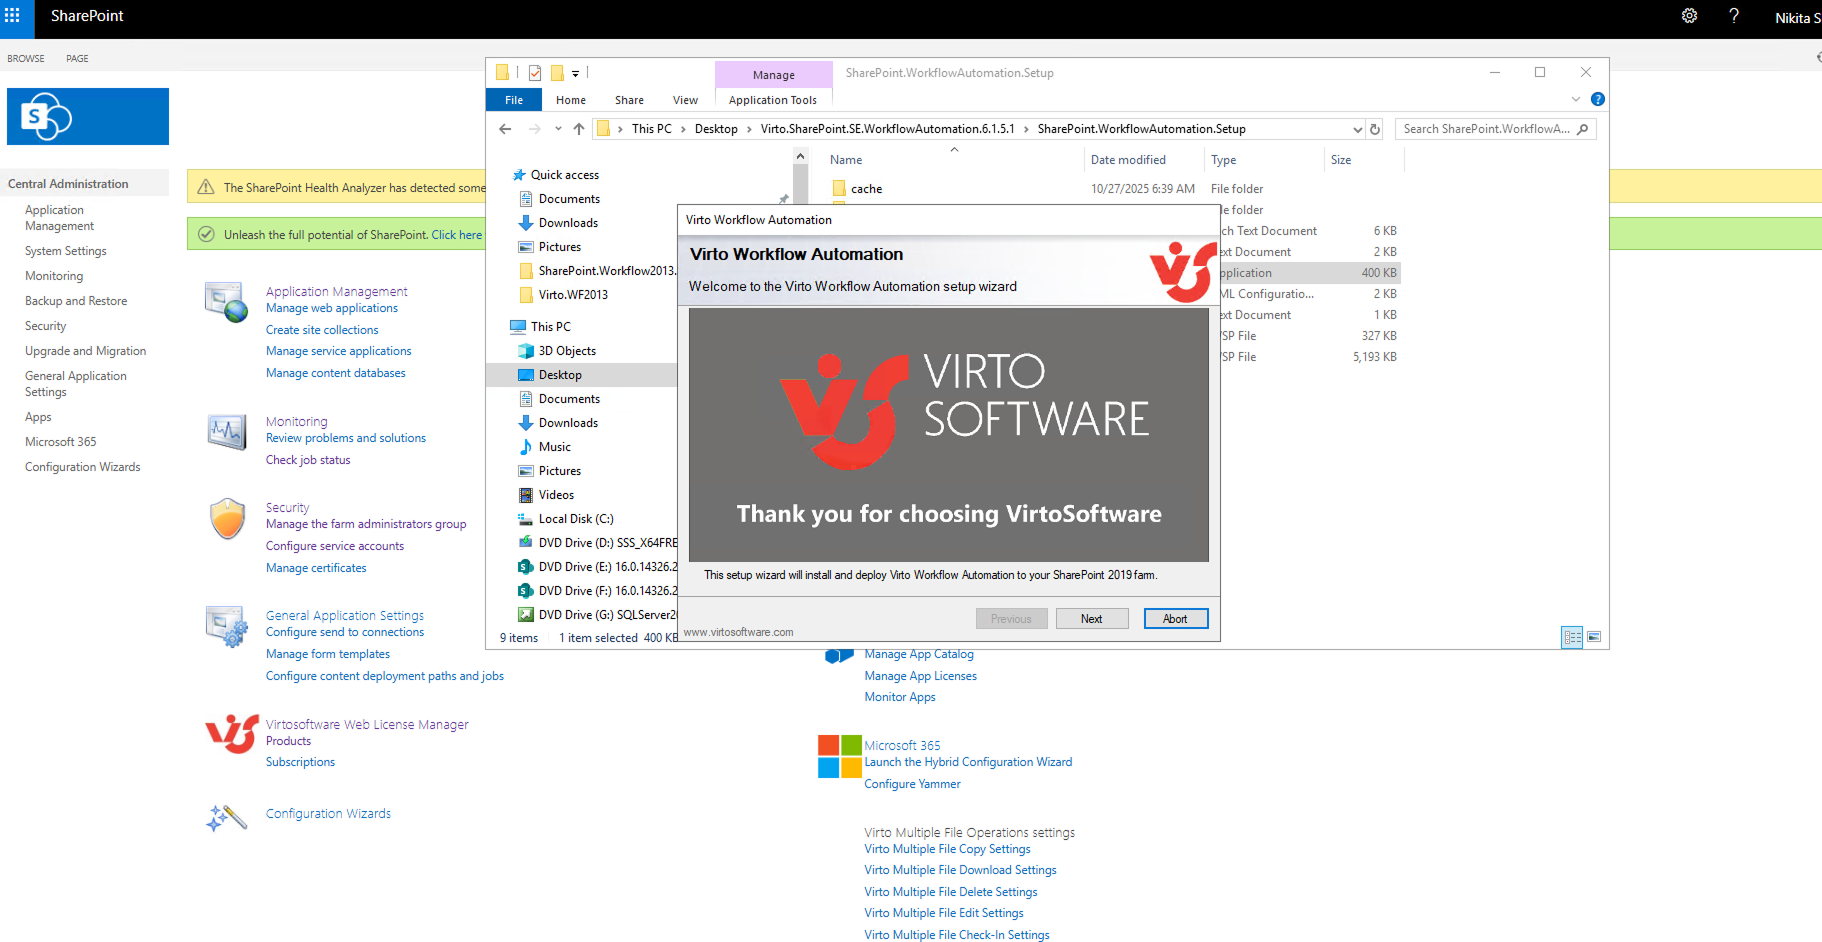Refresh the folder using the refresh icon
The width and height of the screenshot is (1822, 942).
click(x=1375, y=128)
